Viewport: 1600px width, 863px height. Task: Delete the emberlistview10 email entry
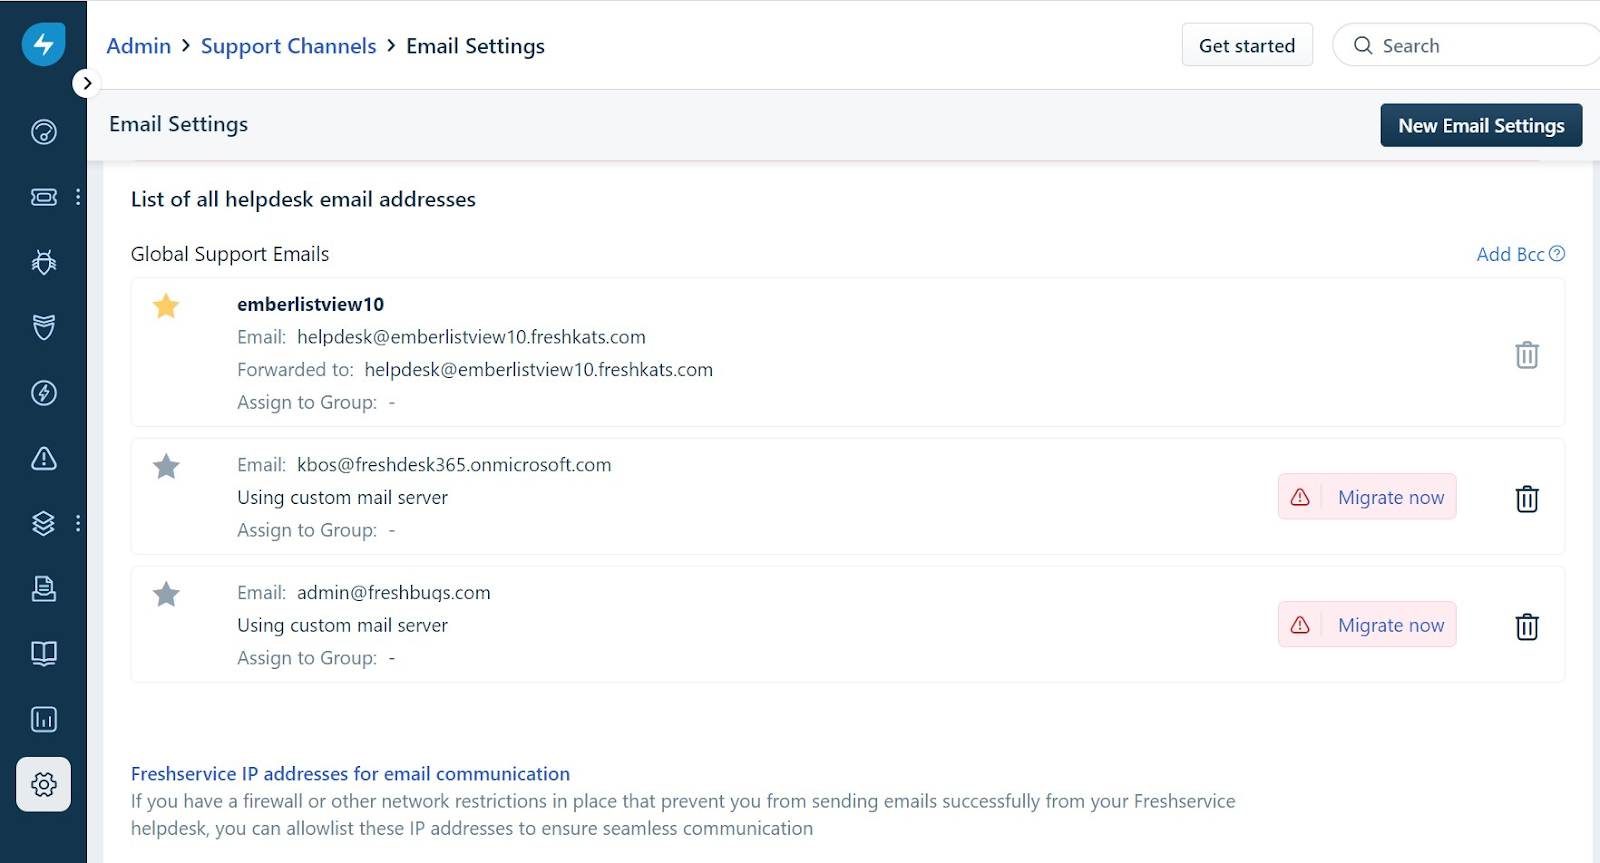1526,354
